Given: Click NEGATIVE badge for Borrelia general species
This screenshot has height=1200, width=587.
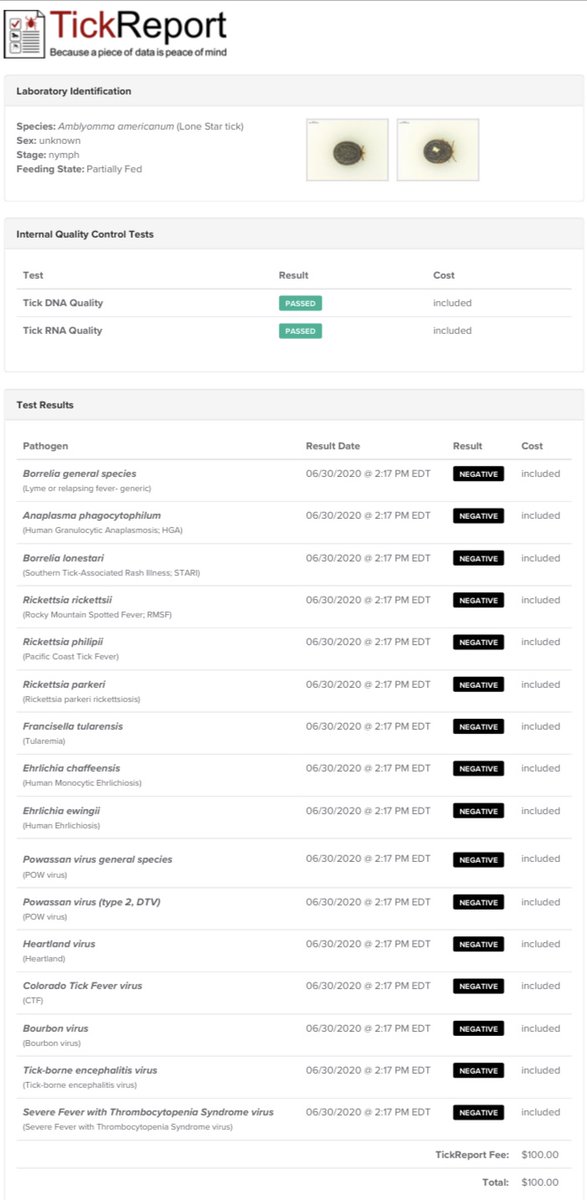Looking at the screenshot, I should click(478, 474).
